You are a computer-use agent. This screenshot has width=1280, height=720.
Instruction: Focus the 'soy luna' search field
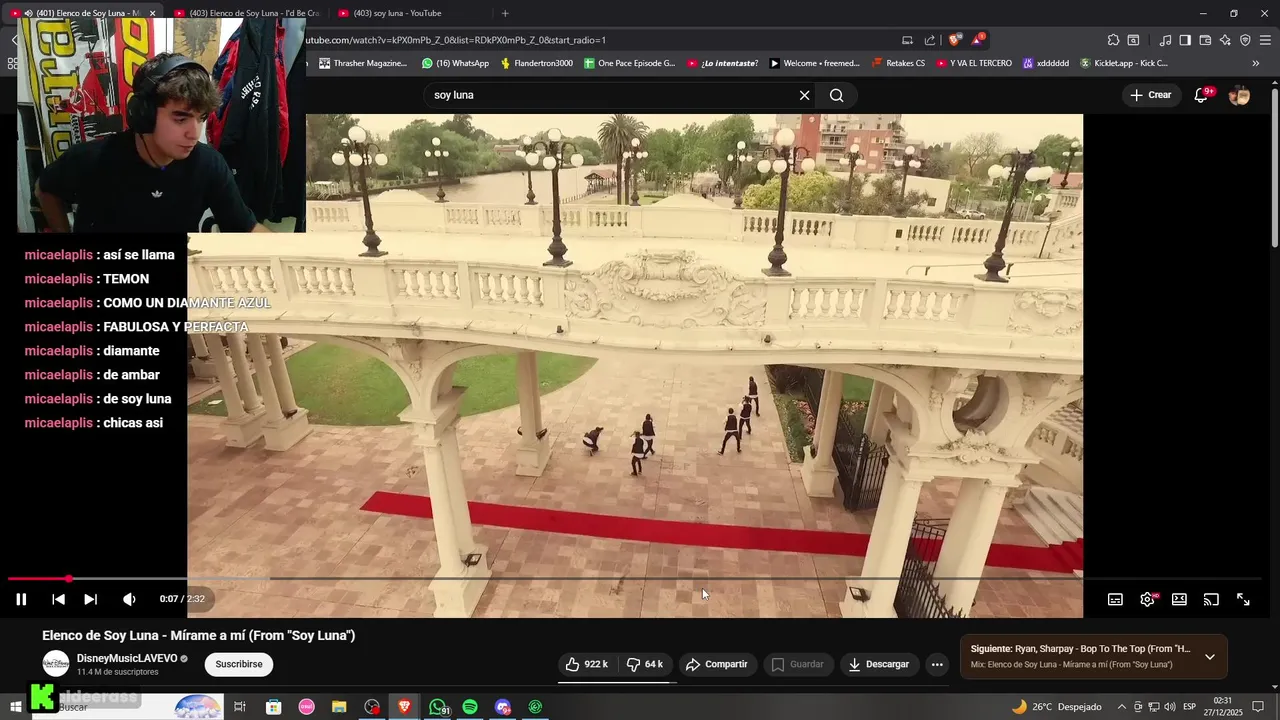(610, 95)
